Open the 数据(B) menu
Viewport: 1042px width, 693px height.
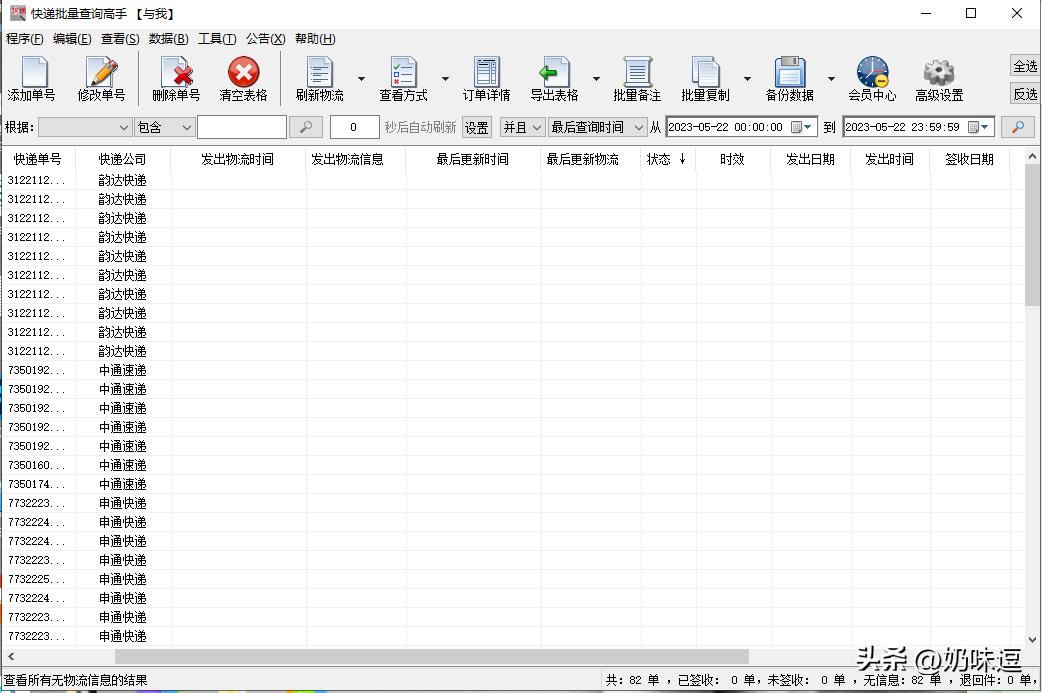[x=168, y=39]
